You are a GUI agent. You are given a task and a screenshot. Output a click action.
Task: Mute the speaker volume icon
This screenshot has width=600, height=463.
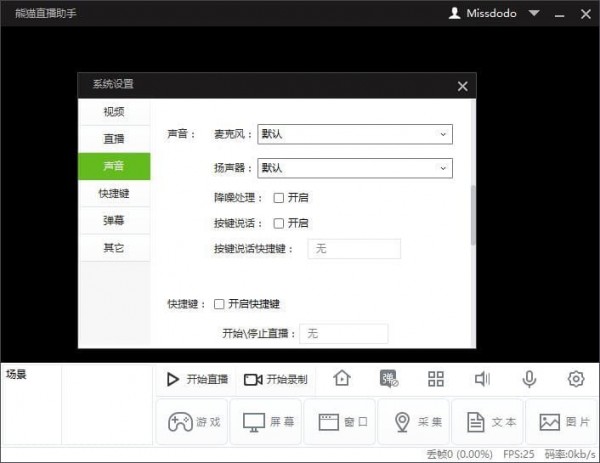[x=482, y=379]
